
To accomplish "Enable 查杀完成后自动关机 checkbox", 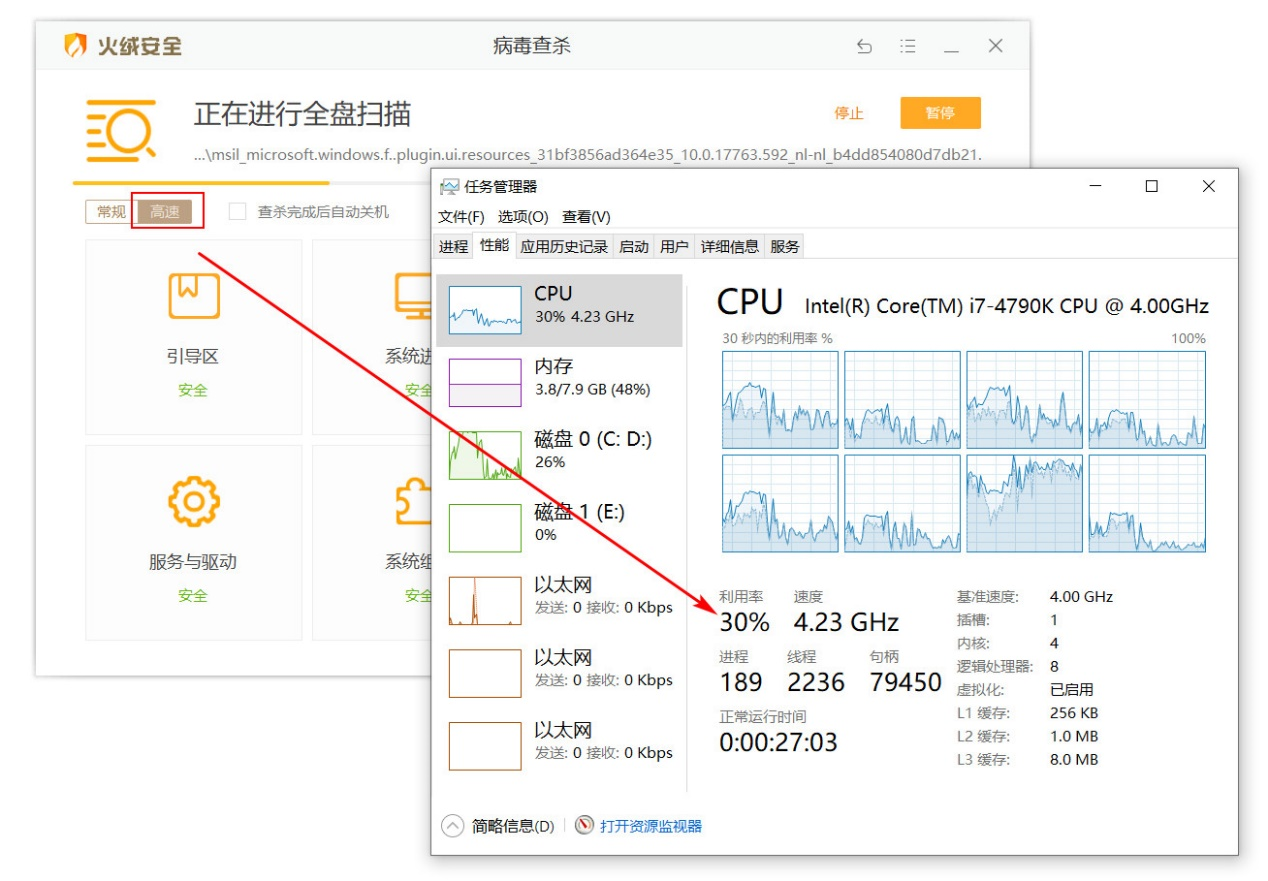I will point(237,212).
